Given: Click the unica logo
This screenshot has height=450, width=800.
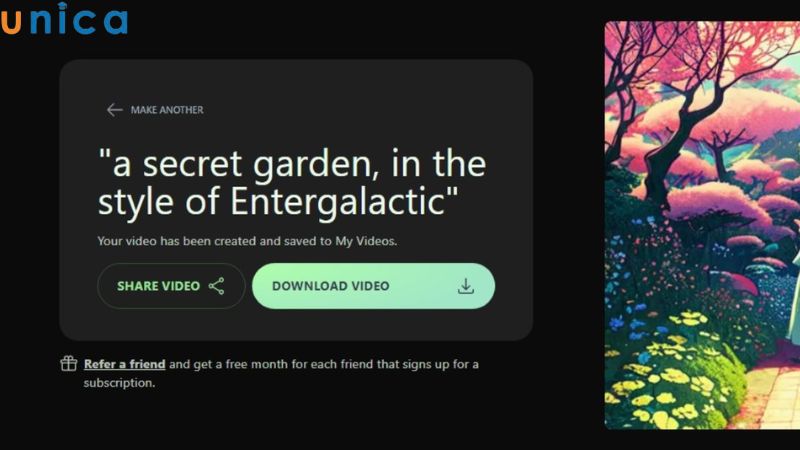Looking at the screenshot, I should coord(64,19).
